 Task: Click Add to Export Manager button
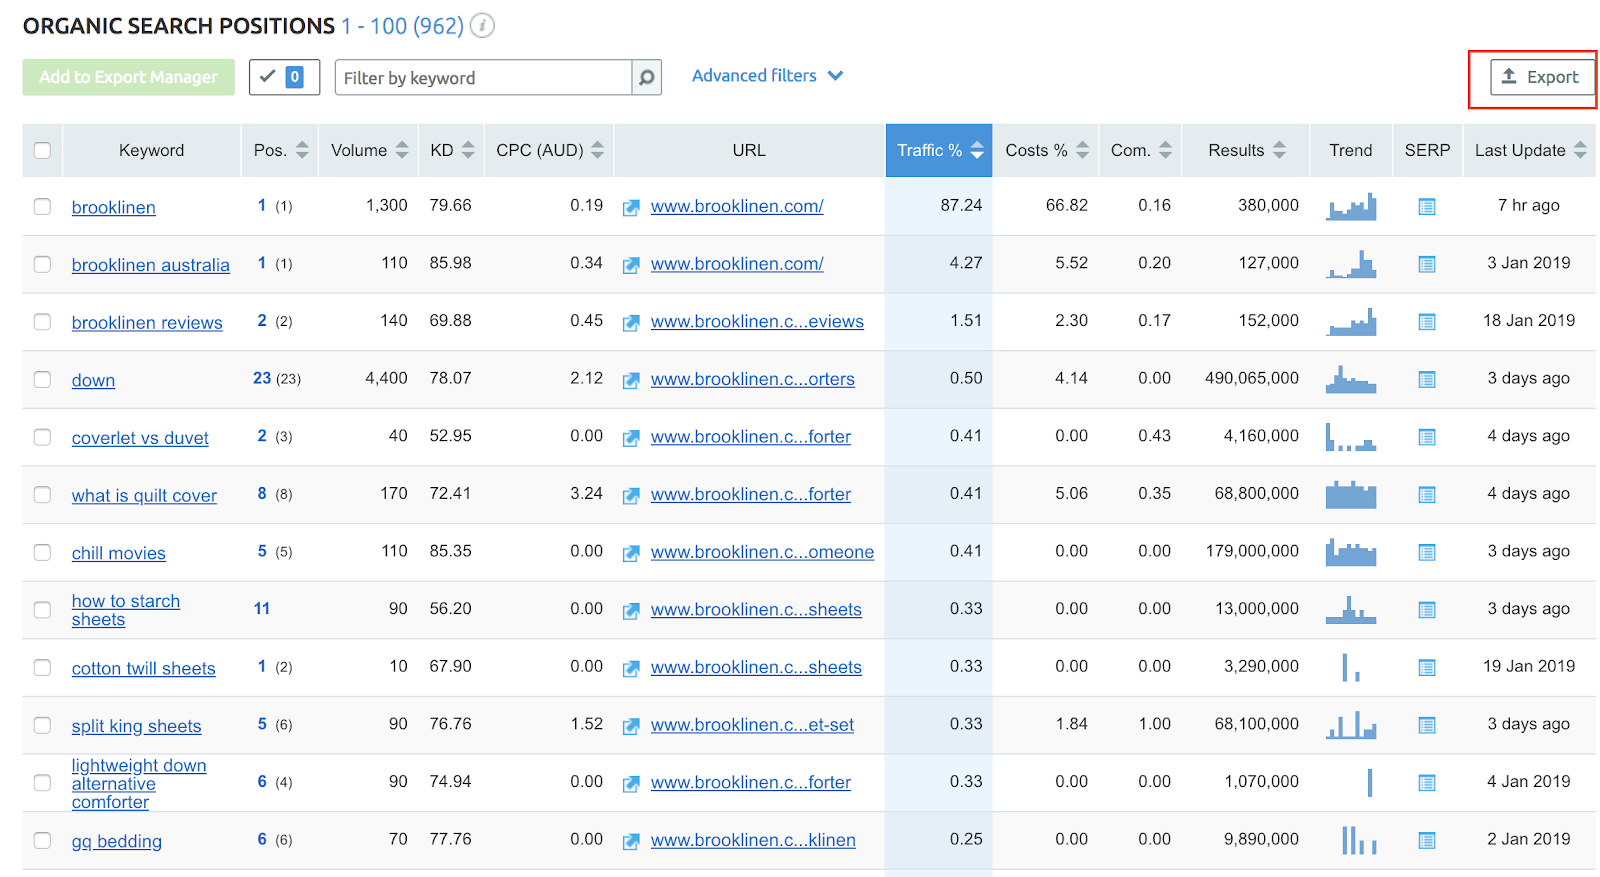pyautogui.click(x=129, y=77)
